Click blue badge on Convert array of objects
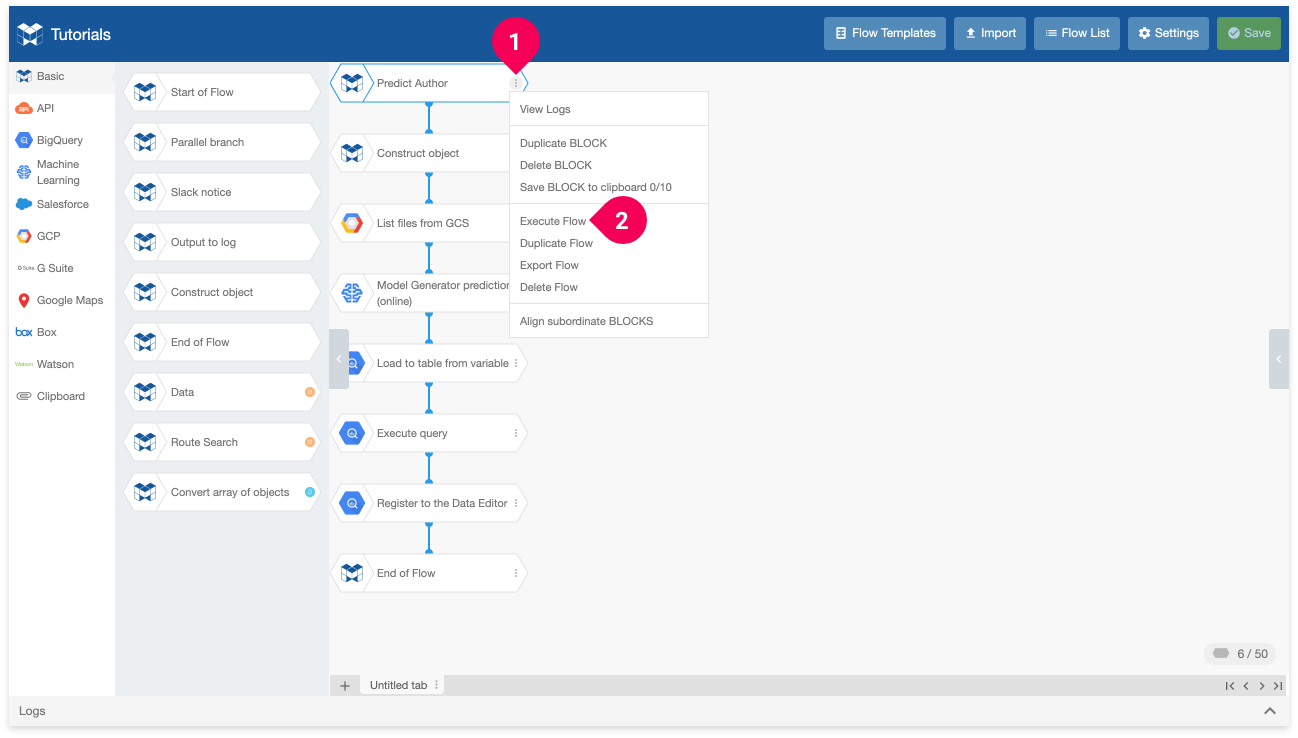Image resolution: width=1298 pixels, height=738 pixels. [310, 492]
